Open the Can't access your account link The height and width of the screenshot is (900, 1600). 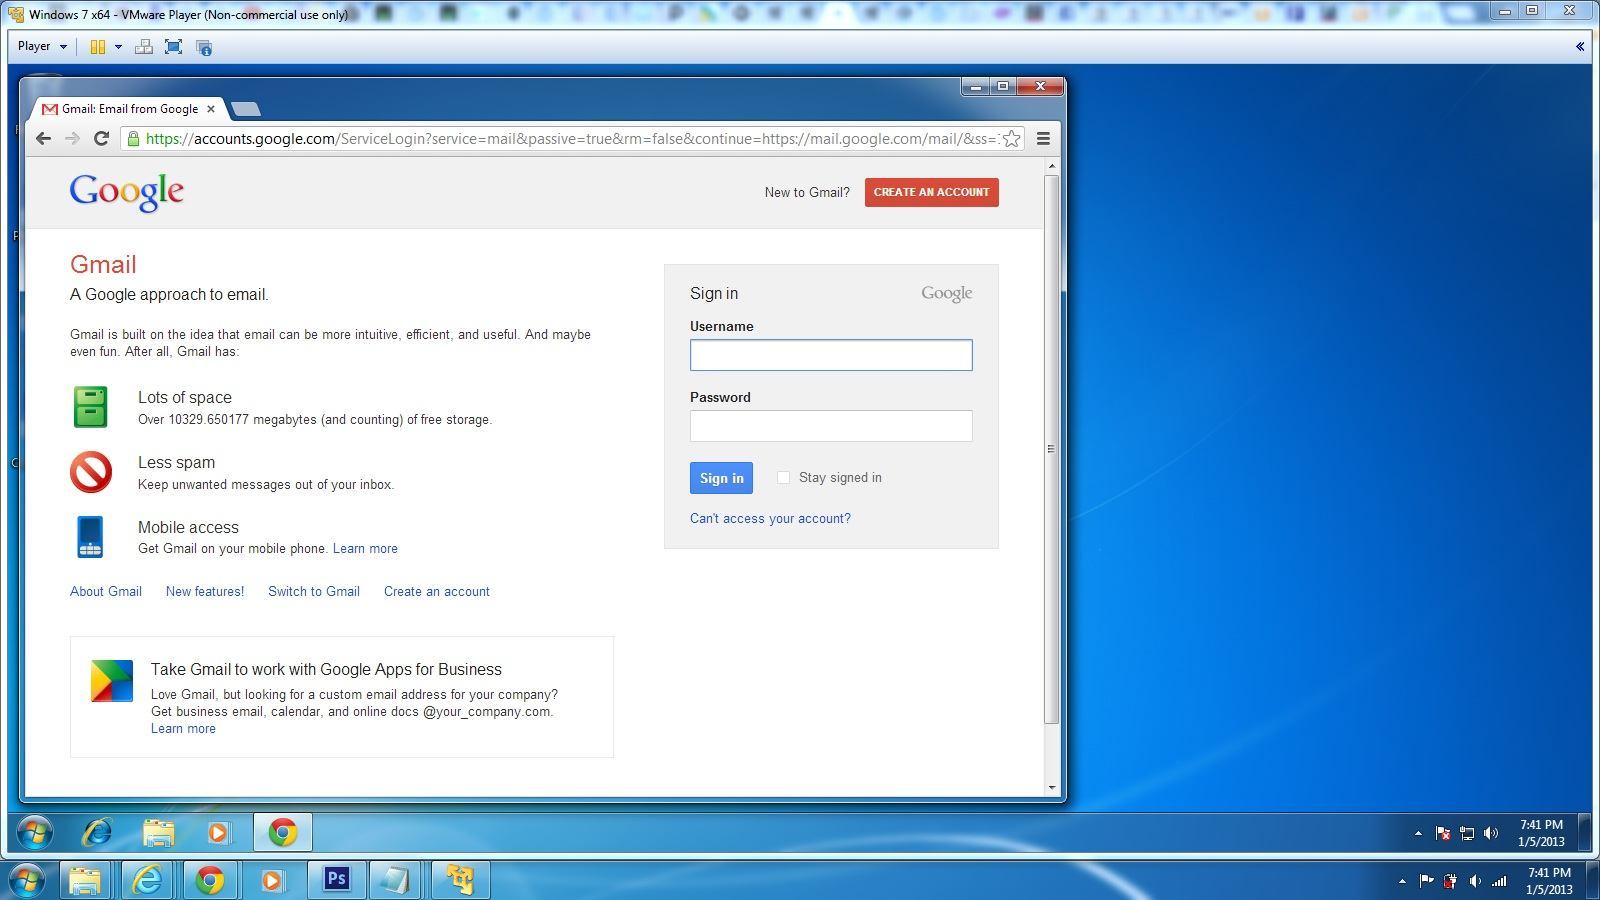pyautogui.click(x=770, y=518)
